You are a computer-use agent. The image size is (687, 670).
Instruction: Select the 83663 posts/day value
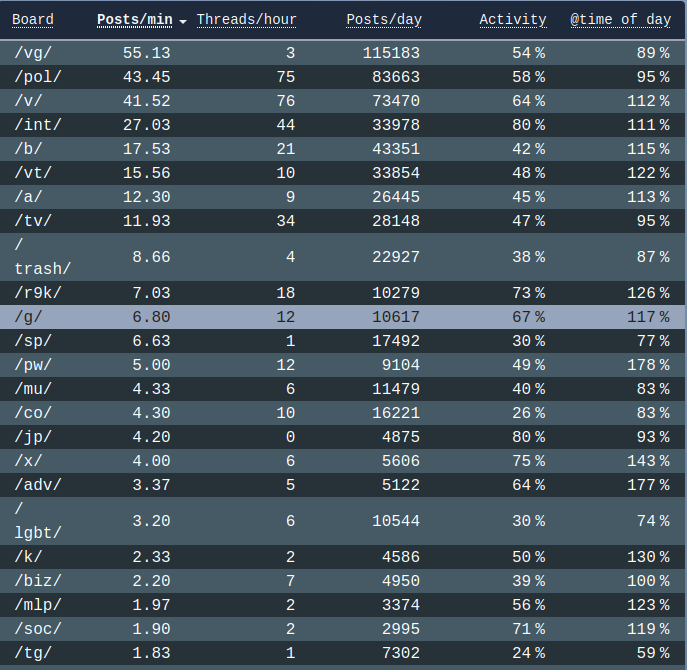coord(396,77)
